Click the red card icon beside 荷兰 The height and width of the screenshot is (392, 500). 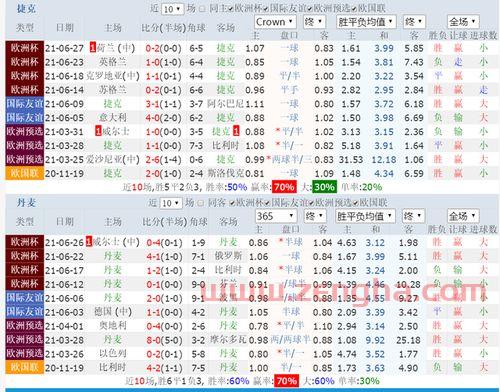point(93,48)
